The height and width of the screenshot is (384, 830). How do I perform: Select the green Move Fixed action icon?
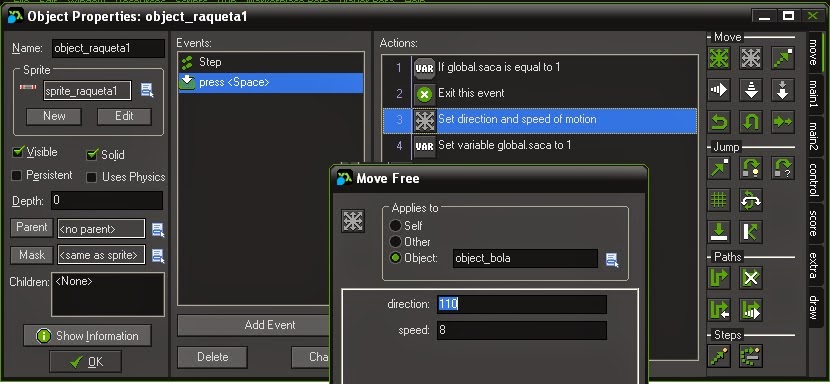[x=719, y=58]
